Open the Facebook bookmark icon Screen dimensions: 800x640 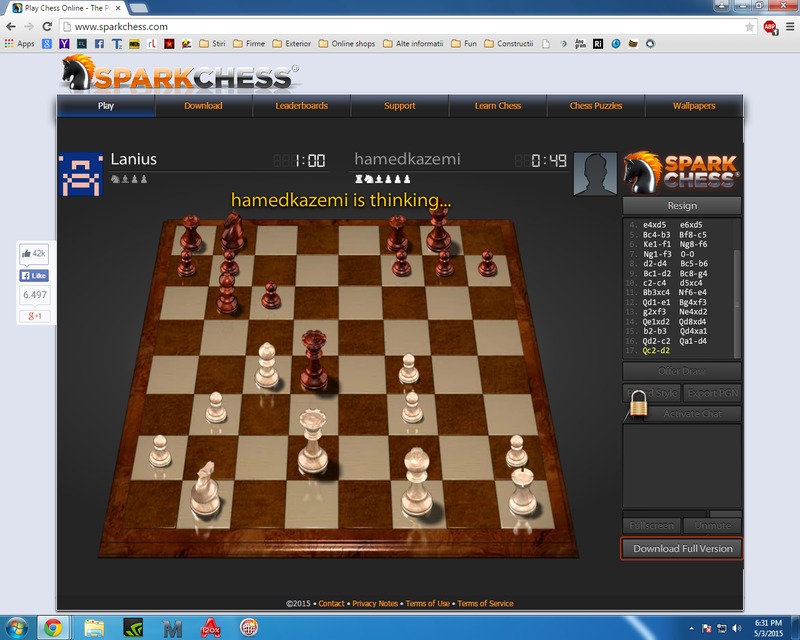tap(99, 44)
